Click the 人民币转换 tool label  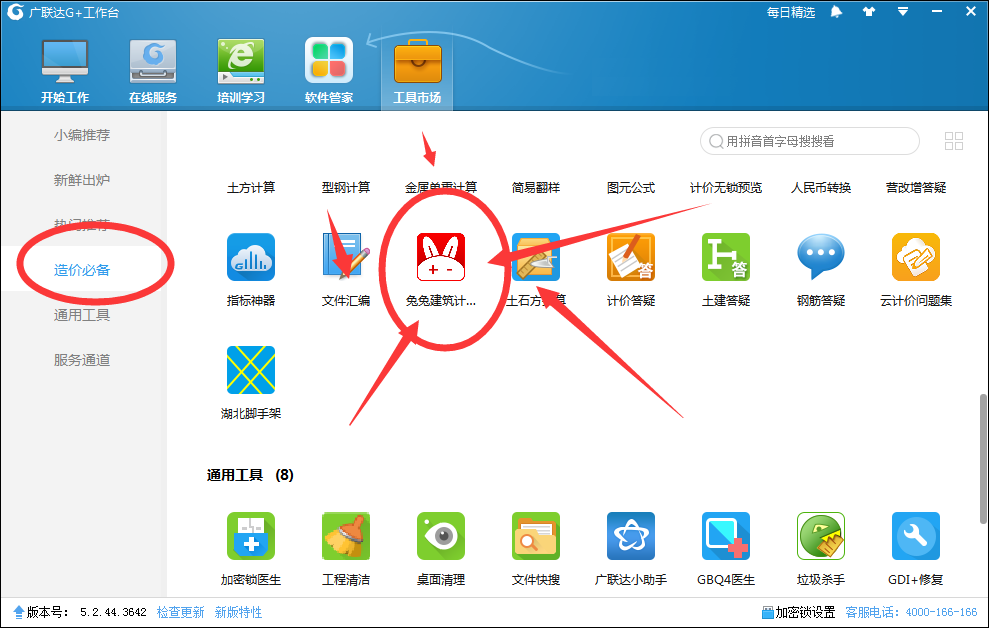pos(821,187)
